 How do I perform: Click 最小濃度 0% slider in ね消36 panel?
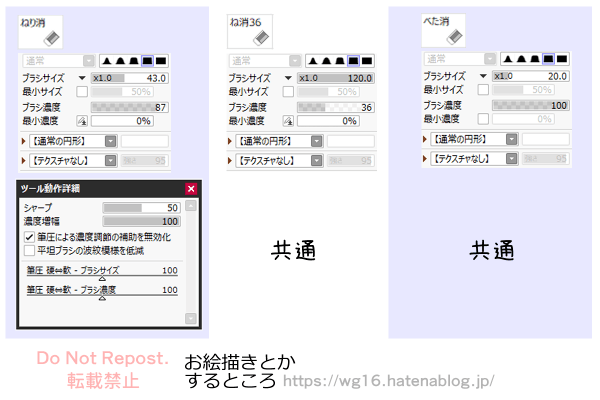tap(329, 121)
